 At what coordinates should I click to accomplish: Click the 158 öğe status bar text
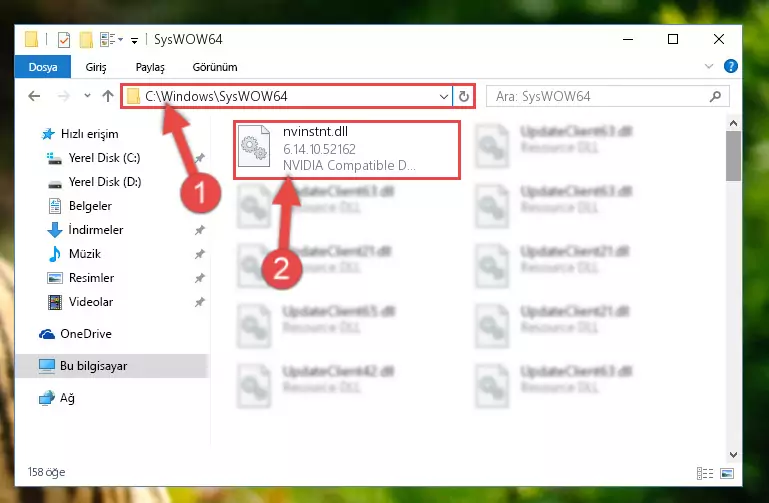point(47,472)
